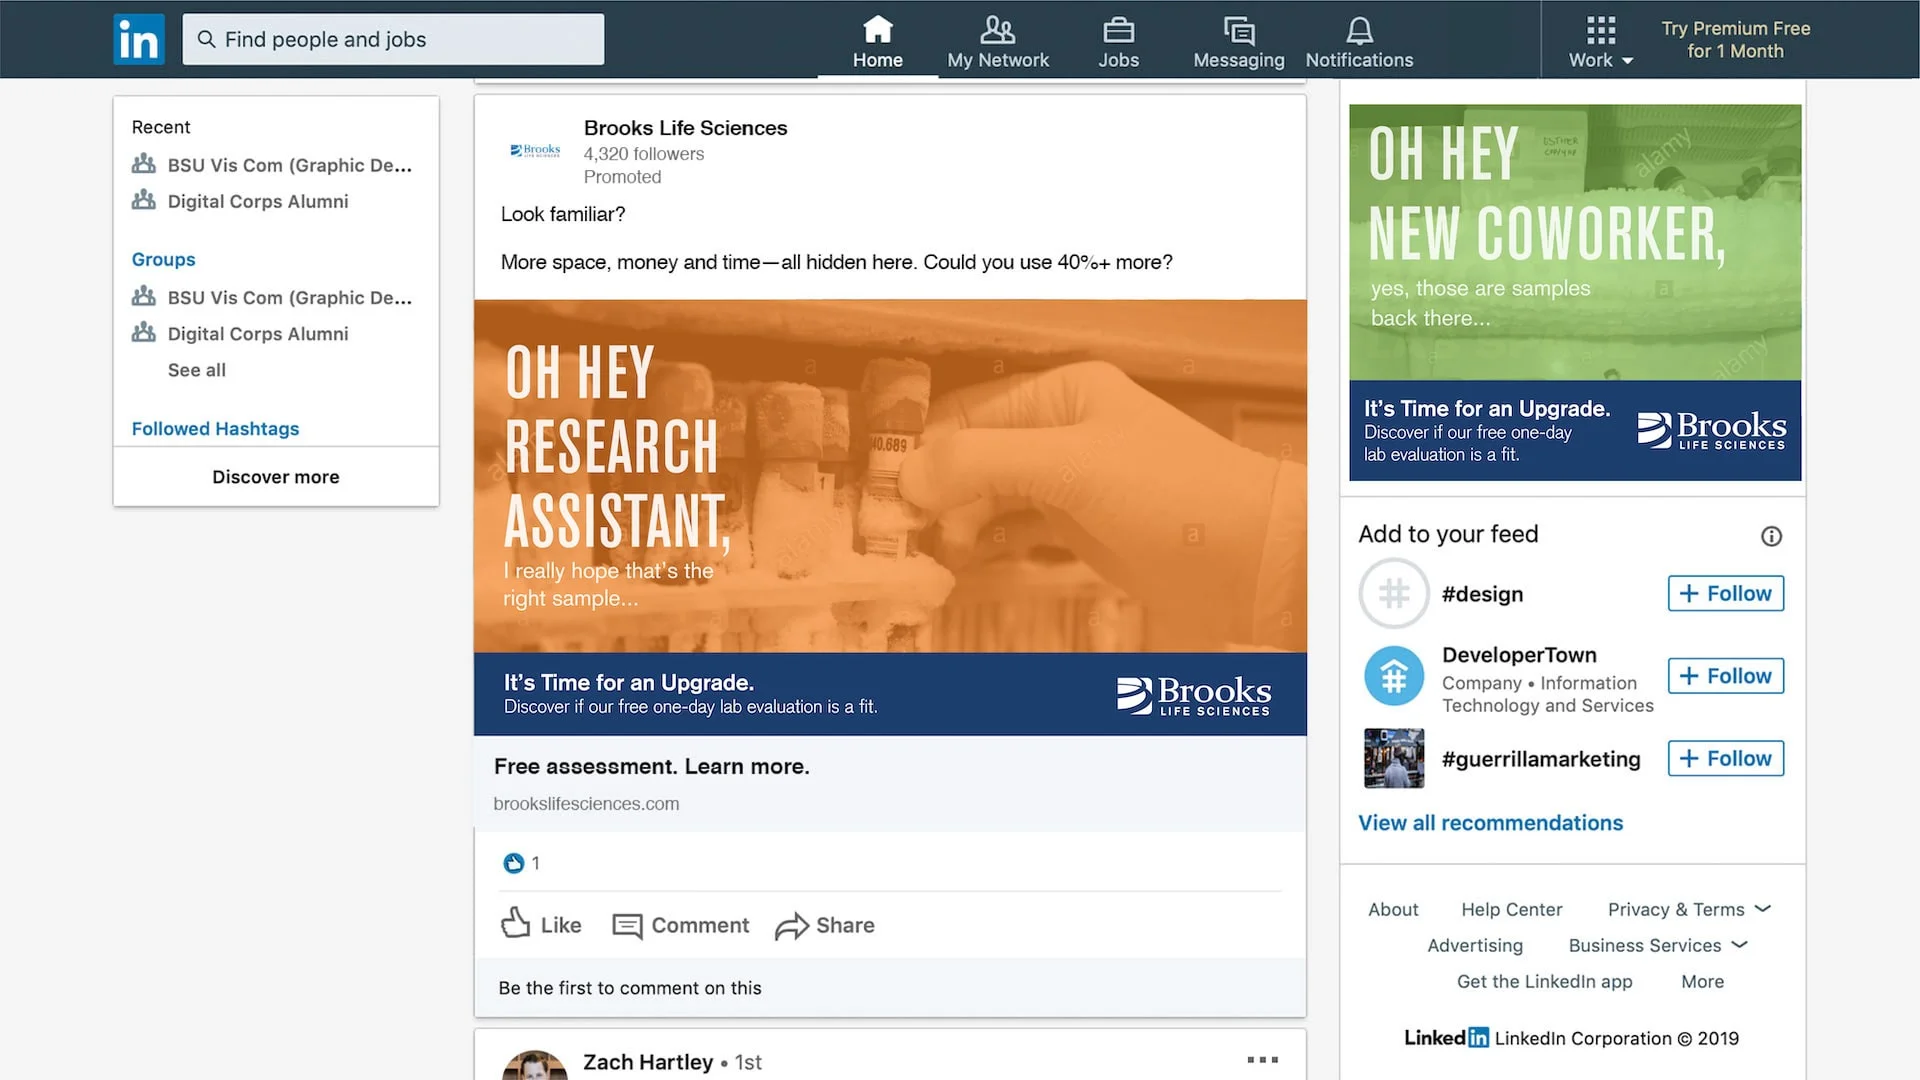Click group icon beside Groups BSU Vis Com
This screenshot has width=1920, height=1080.
[x=144, y=295]
